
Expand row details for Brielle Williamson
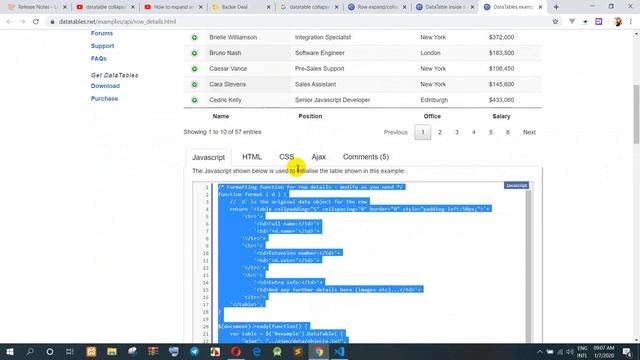click(194, 37)
